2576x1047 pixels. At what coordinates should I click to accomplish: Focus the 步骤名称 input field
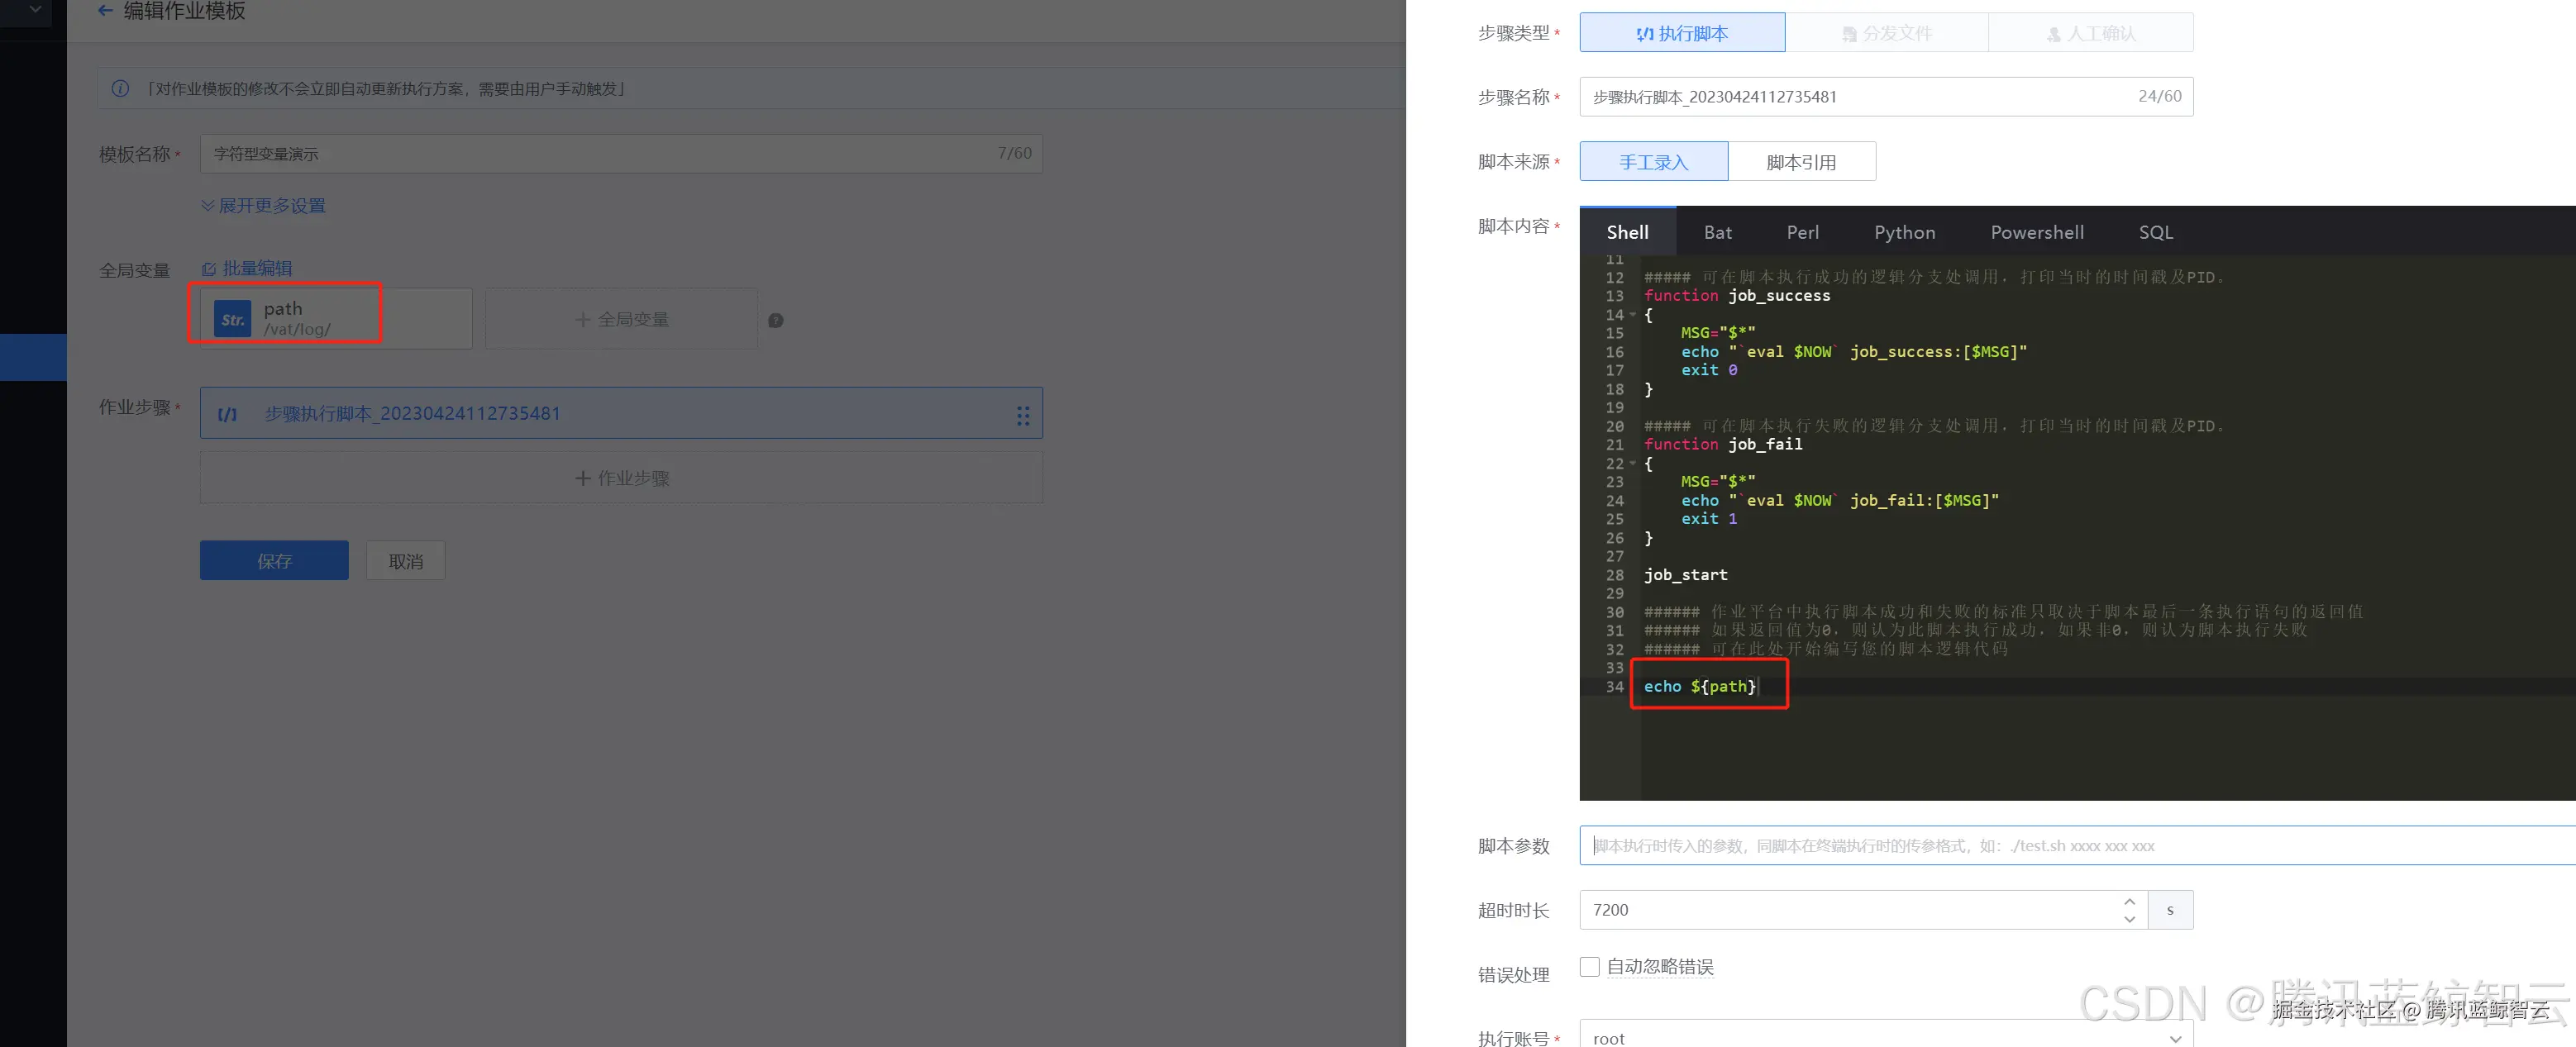[x=1886, y=97]
